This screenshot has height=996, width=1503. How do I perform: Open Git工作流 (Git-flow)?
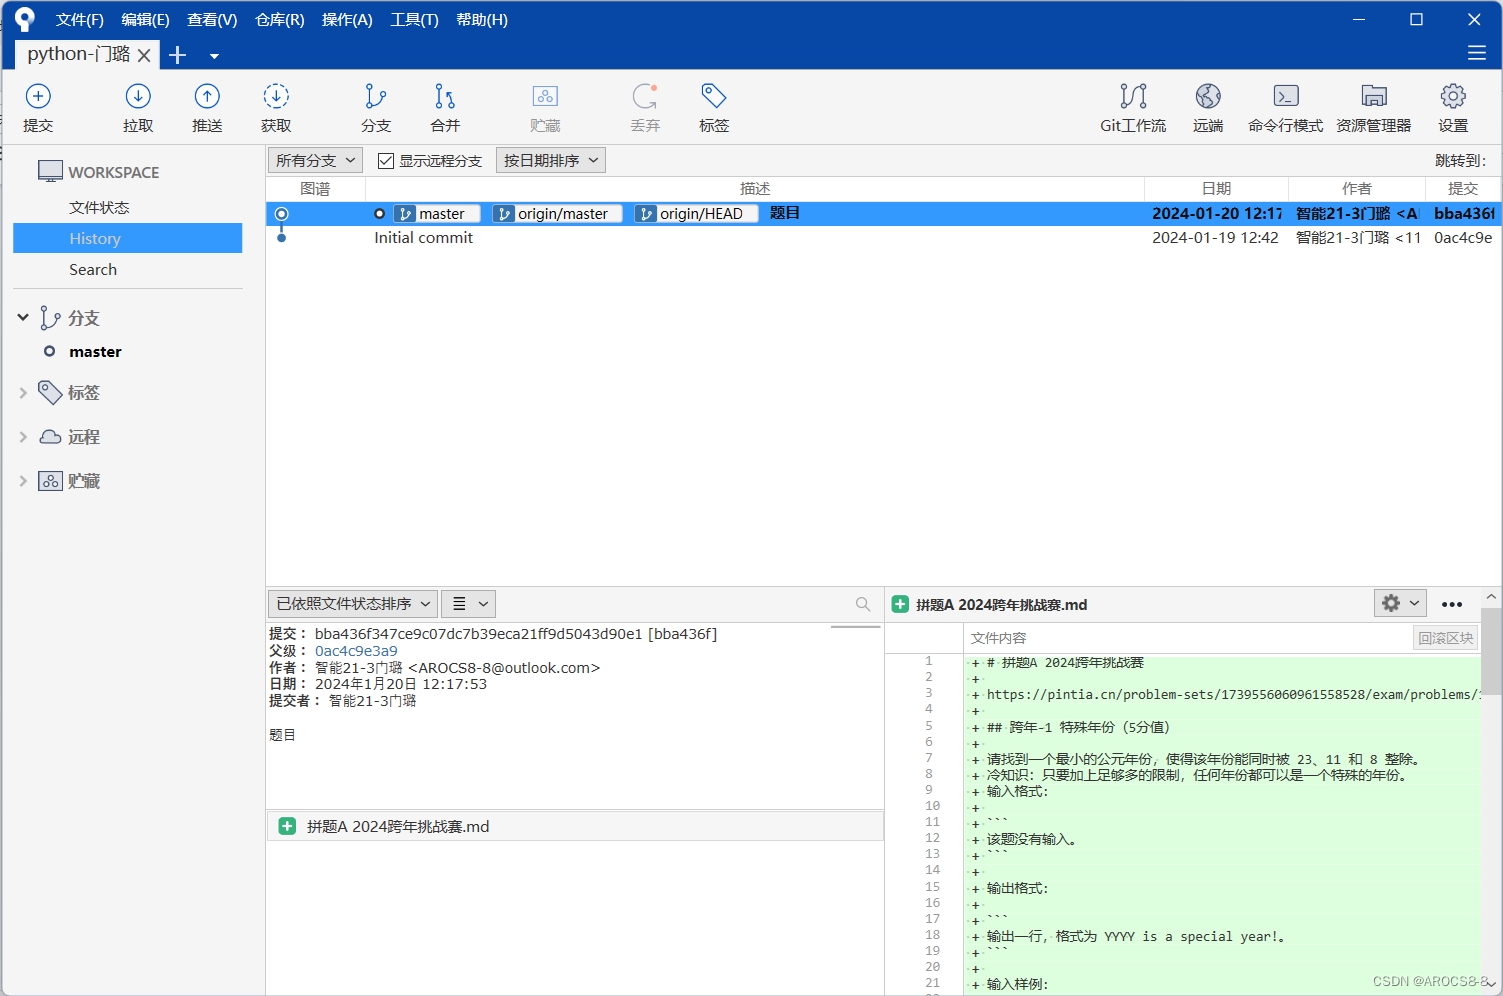coord(1133,107)
